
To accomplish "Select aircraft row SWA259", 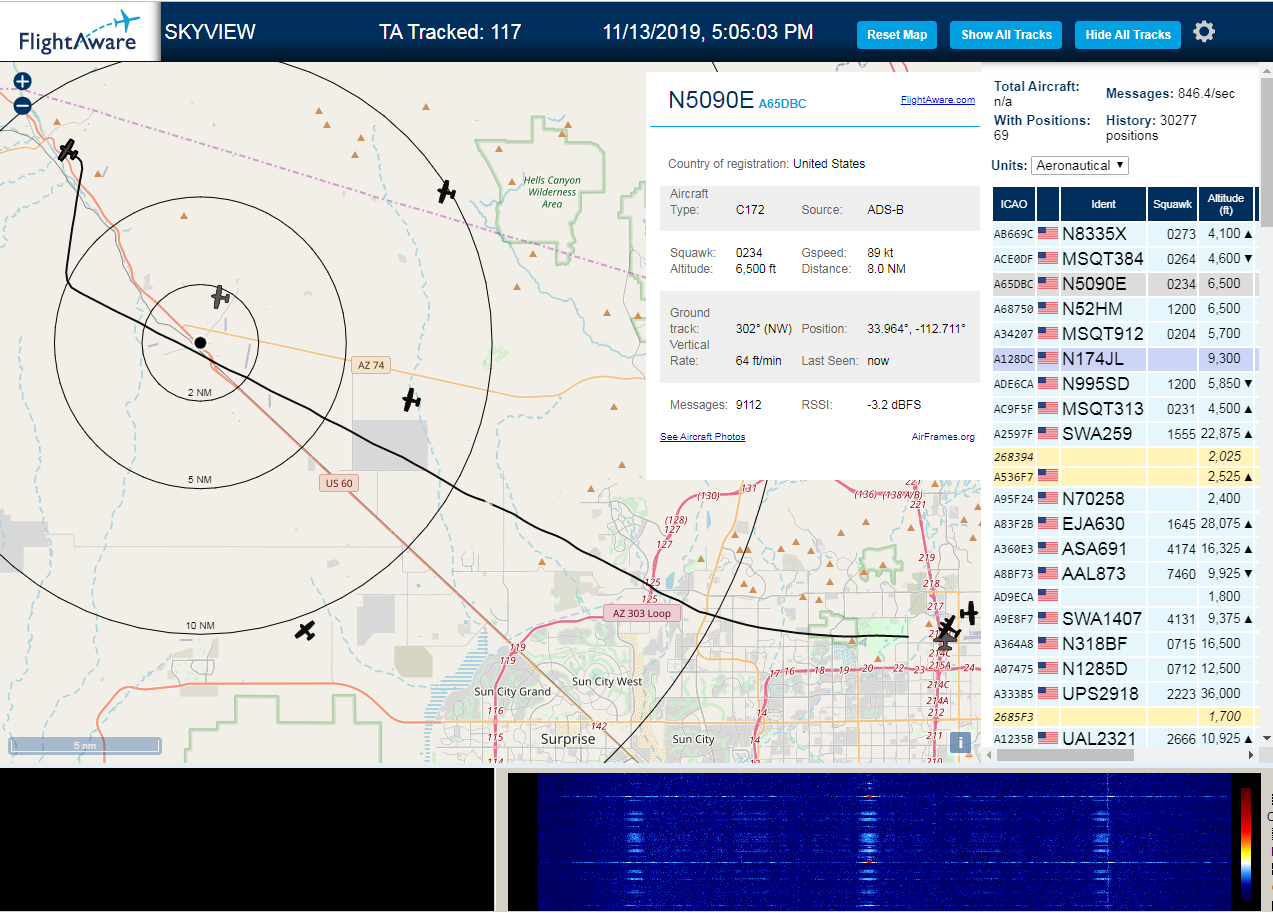I will point(1125,434).
